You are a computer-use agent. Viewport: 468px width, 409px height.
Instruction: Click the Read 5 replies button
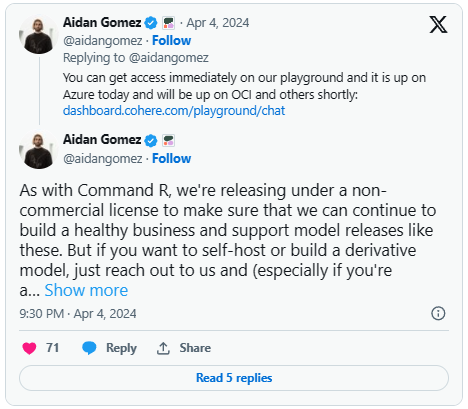tap(234, 378)
